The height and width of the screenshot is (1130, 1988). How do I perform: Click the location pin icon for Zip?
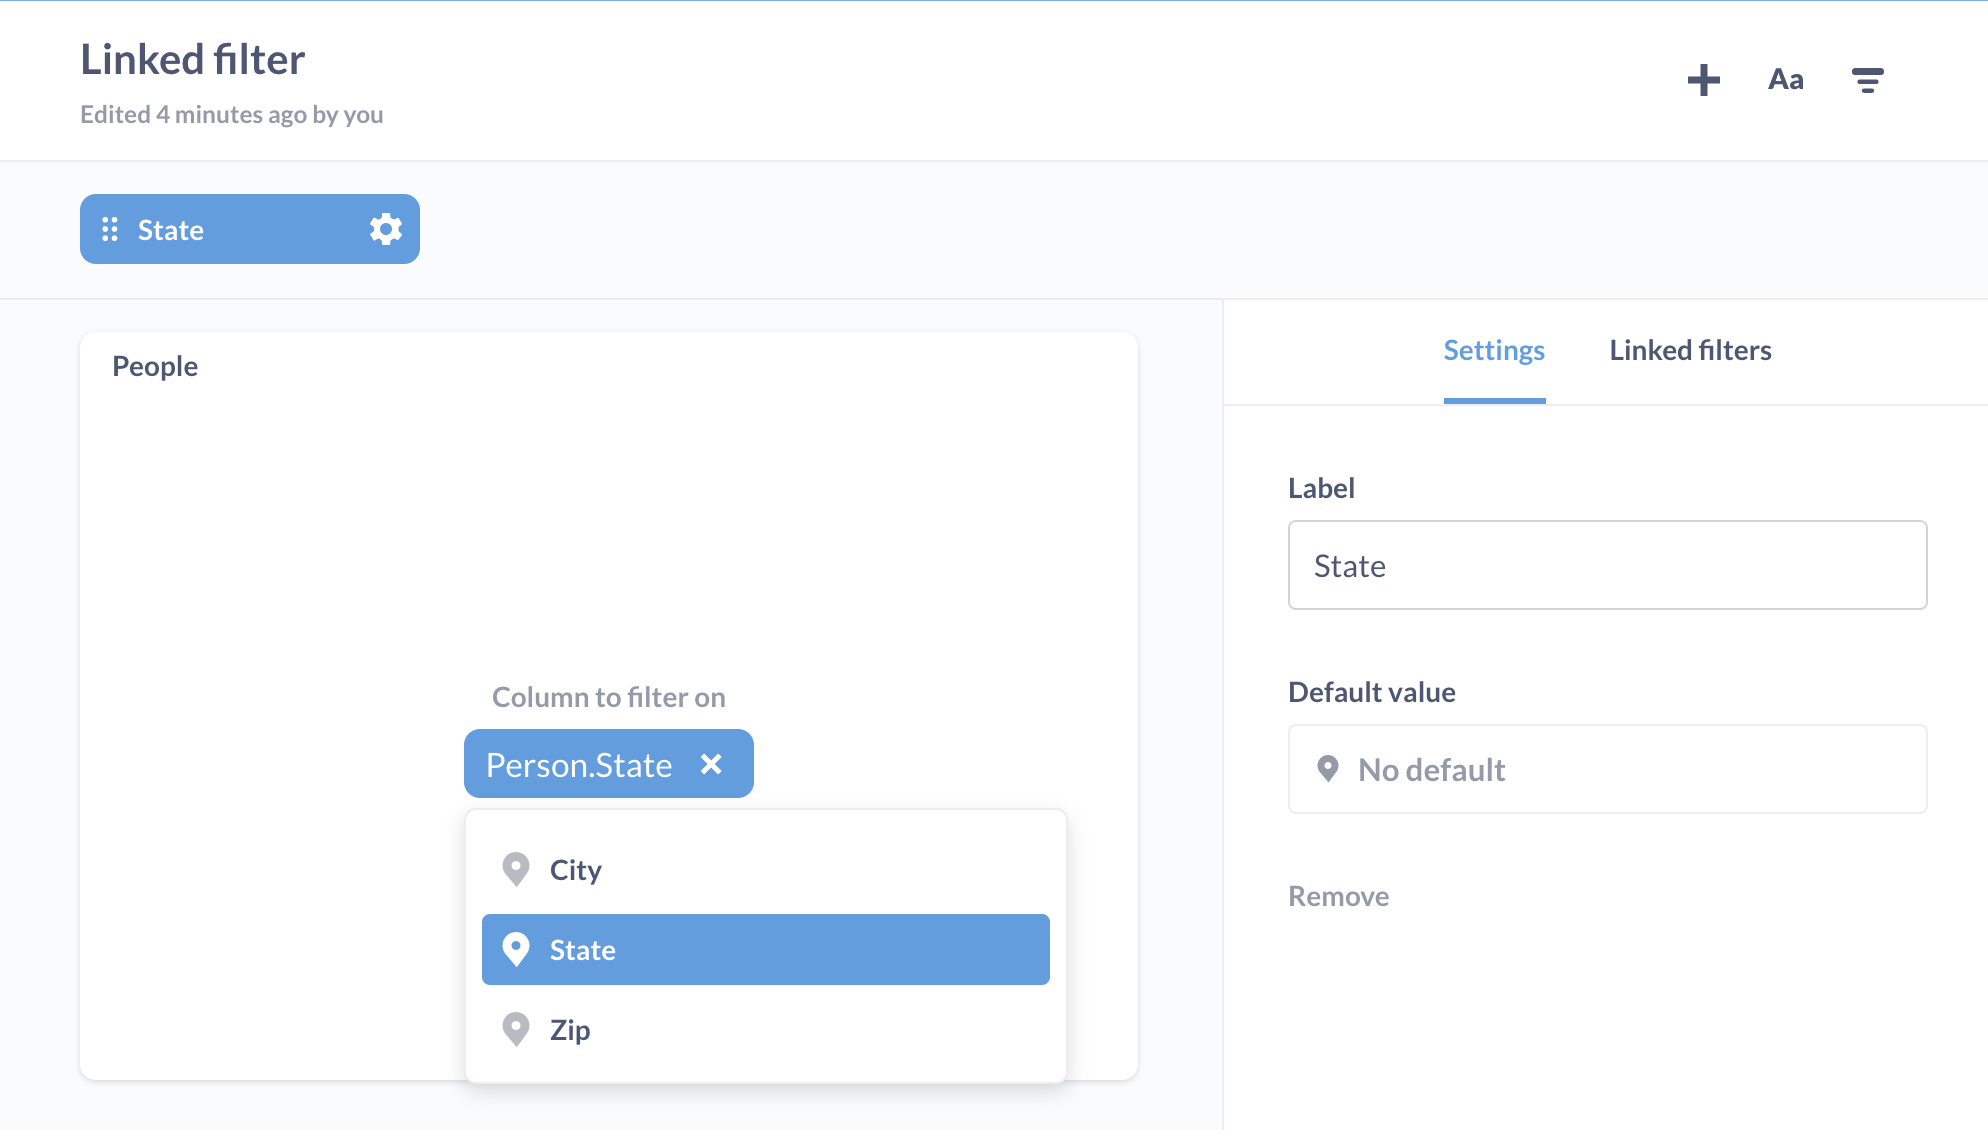pos(516,1028)
